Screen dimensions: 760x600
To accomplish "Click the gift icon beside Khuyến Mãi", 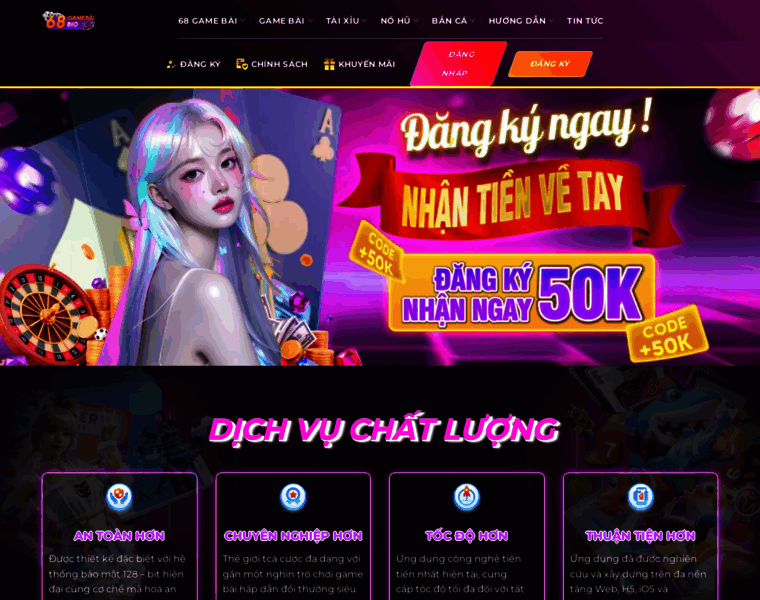I will 330,64.
